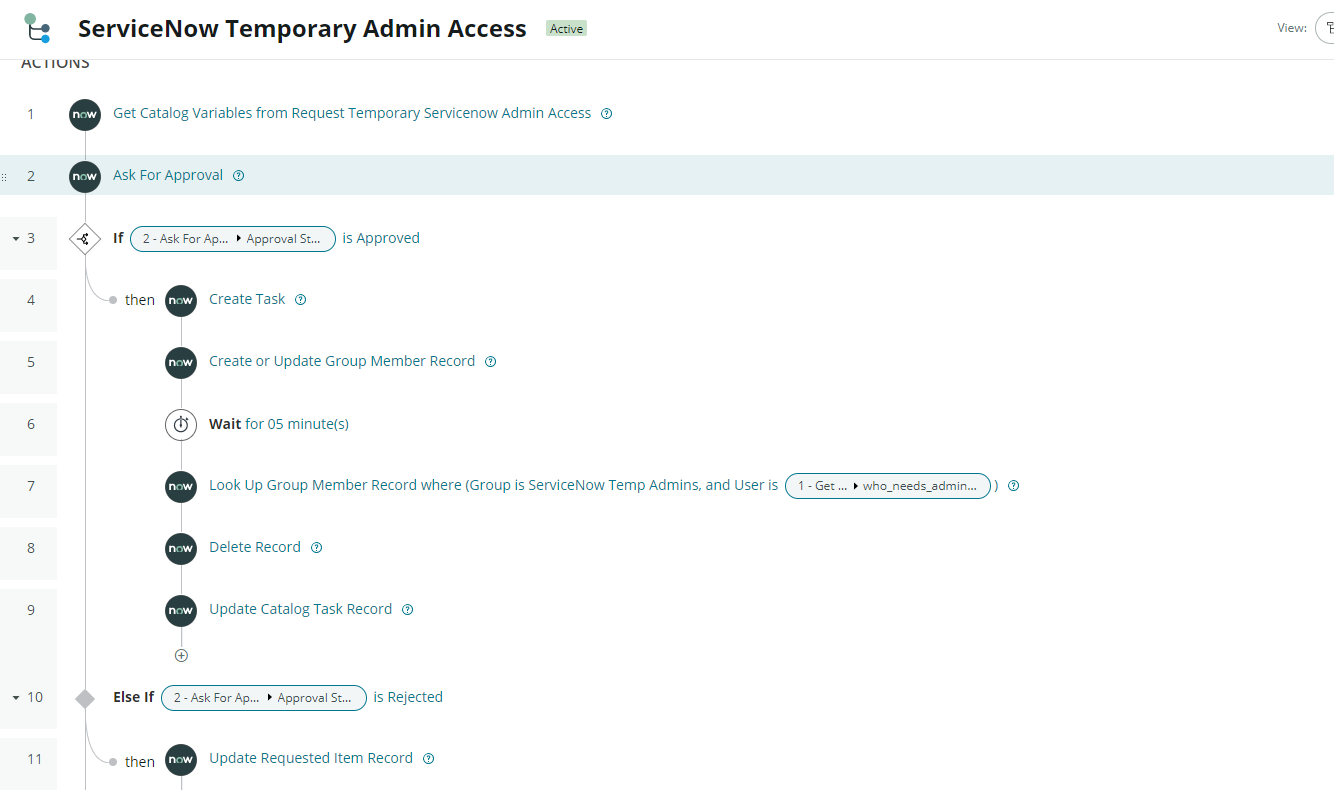Open the Create Task action
The width and height of the screenshot is (1334, 809).
247,300
